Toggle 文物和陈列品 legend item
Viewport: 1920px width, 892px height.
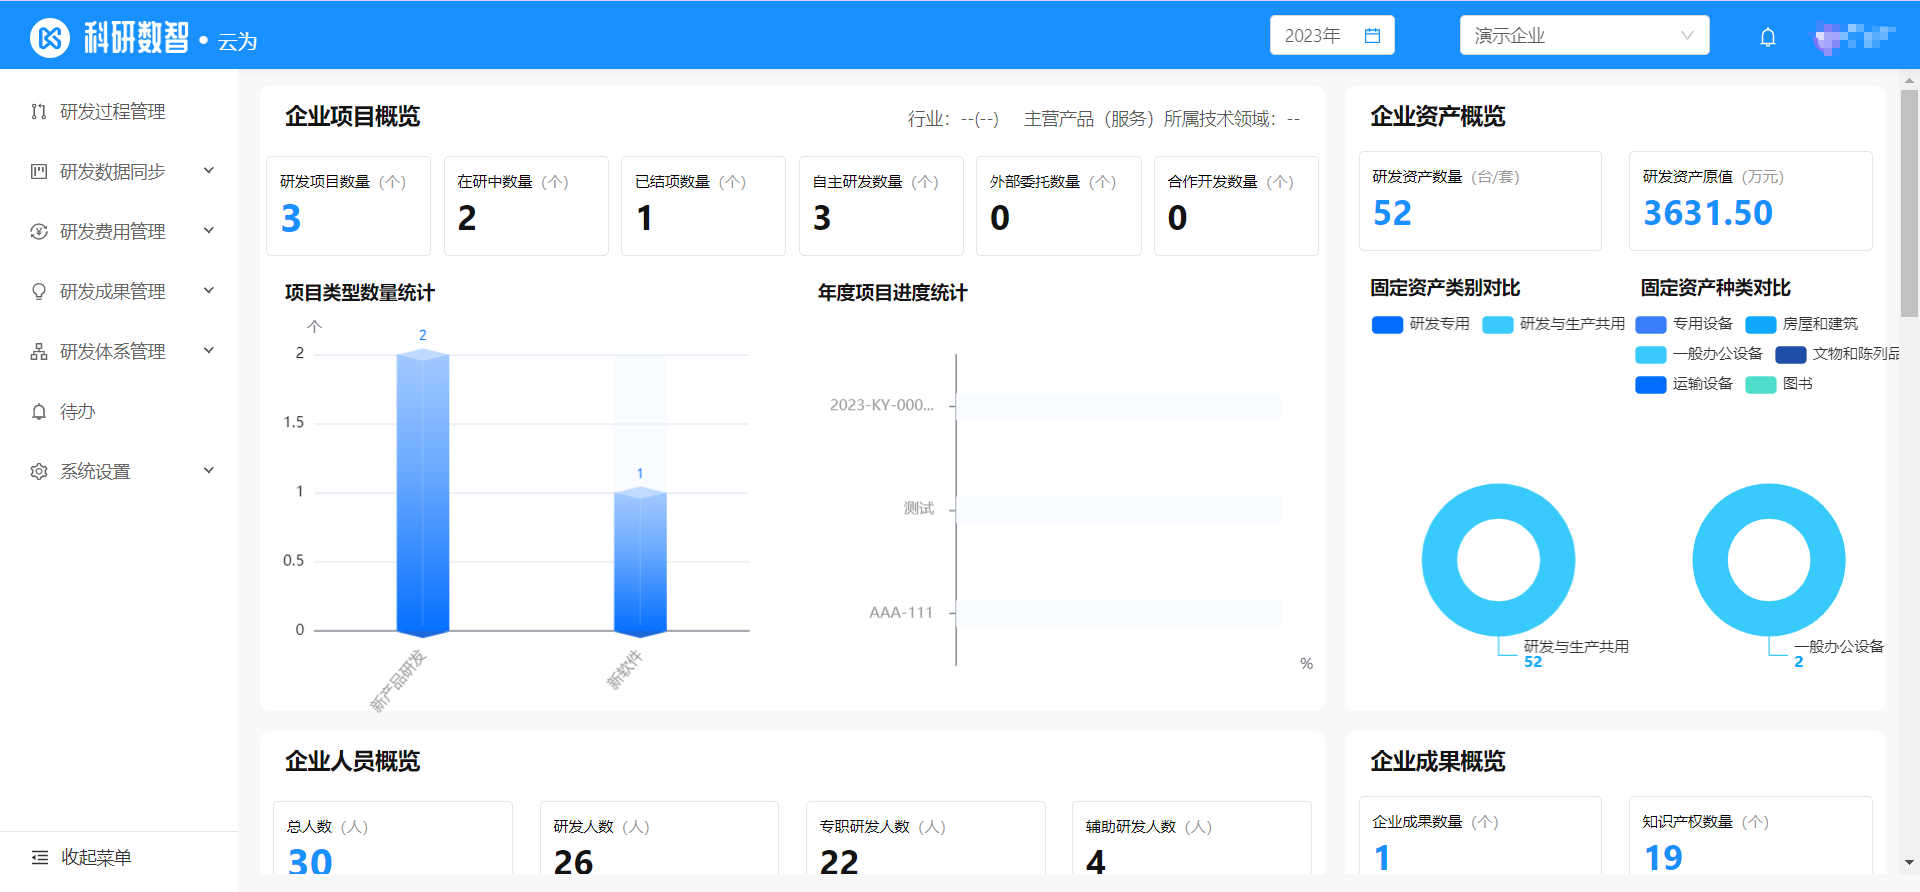pyautogui.click(x=1838, y=354)
